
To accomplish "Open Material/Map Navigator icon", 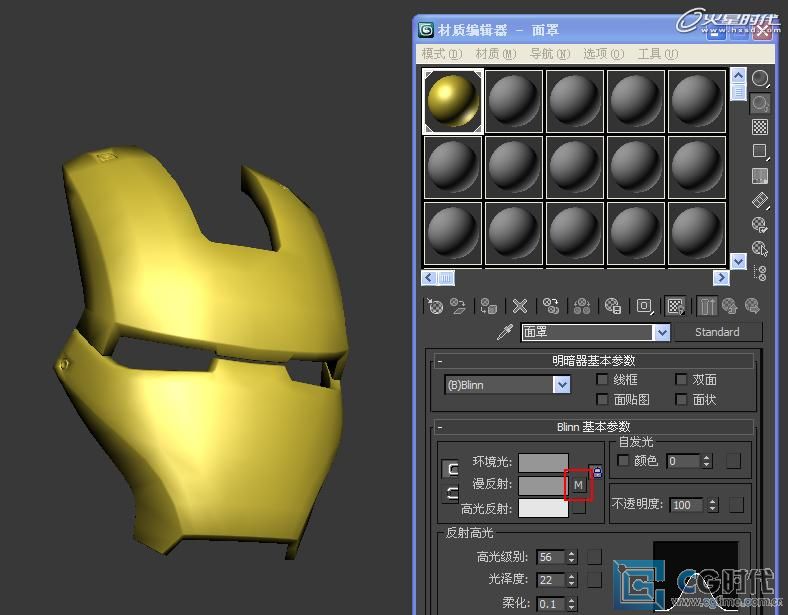I will pyautogui.click(x=760, y=273).
